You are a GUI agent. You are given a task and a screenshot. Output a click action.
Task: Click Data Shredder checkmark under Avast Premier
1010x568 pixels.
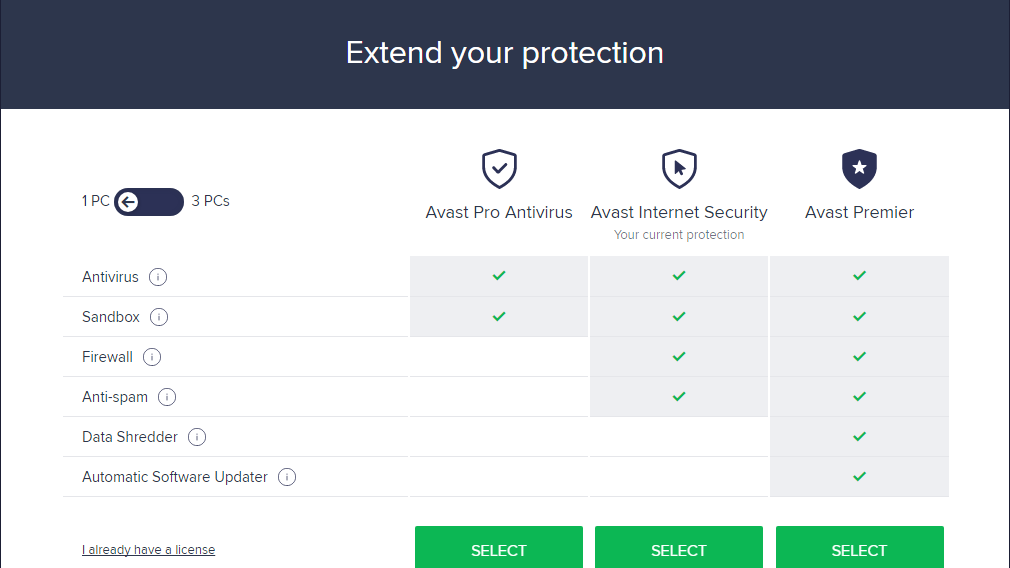[859, 437]
